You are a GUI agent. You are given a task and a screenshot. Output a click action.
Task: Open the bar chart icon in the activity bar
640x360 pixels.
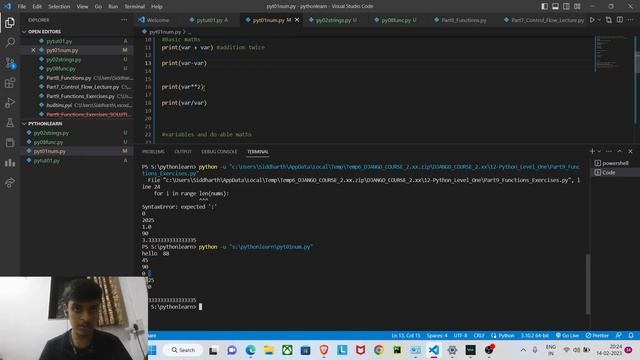tap(10, 163)
